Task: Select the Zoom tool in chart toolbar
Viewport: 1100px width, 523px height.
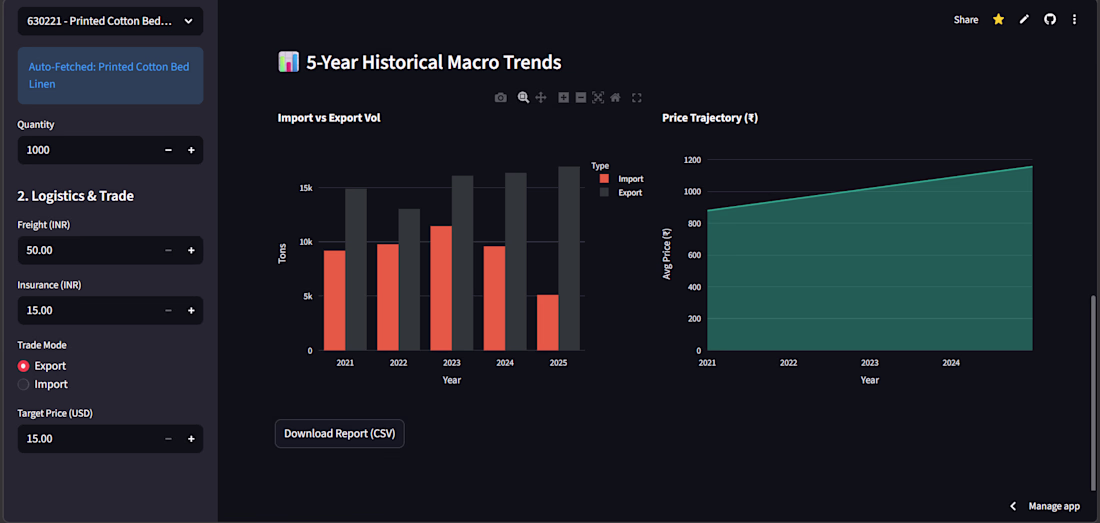Action: 523,97
